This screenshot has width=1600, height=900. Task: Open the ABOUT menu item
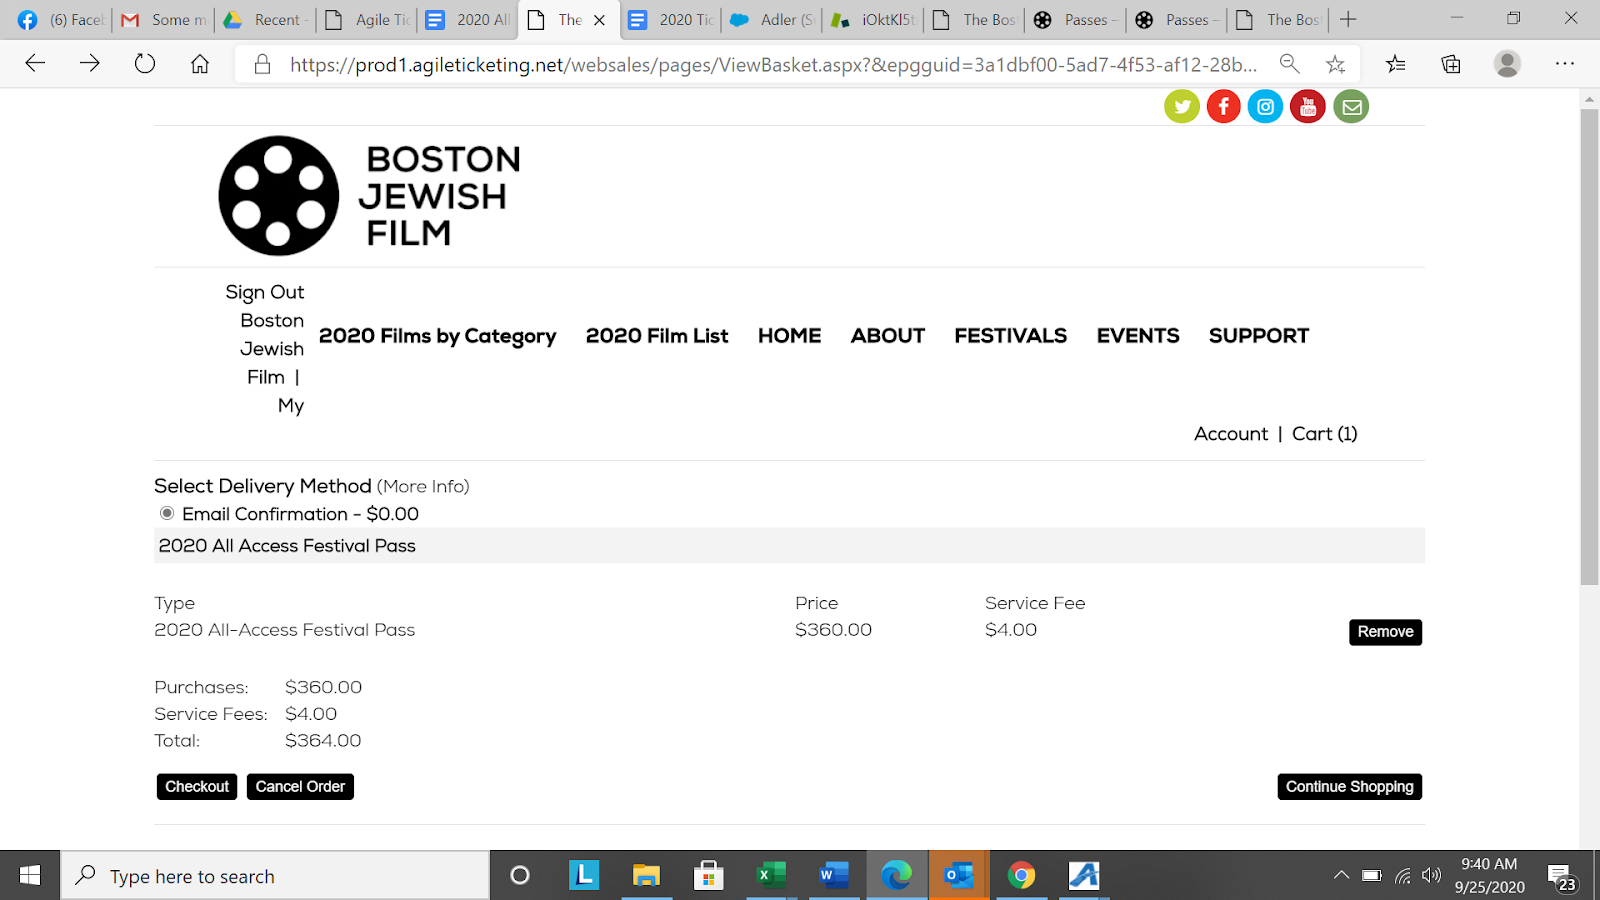point(888,336)
